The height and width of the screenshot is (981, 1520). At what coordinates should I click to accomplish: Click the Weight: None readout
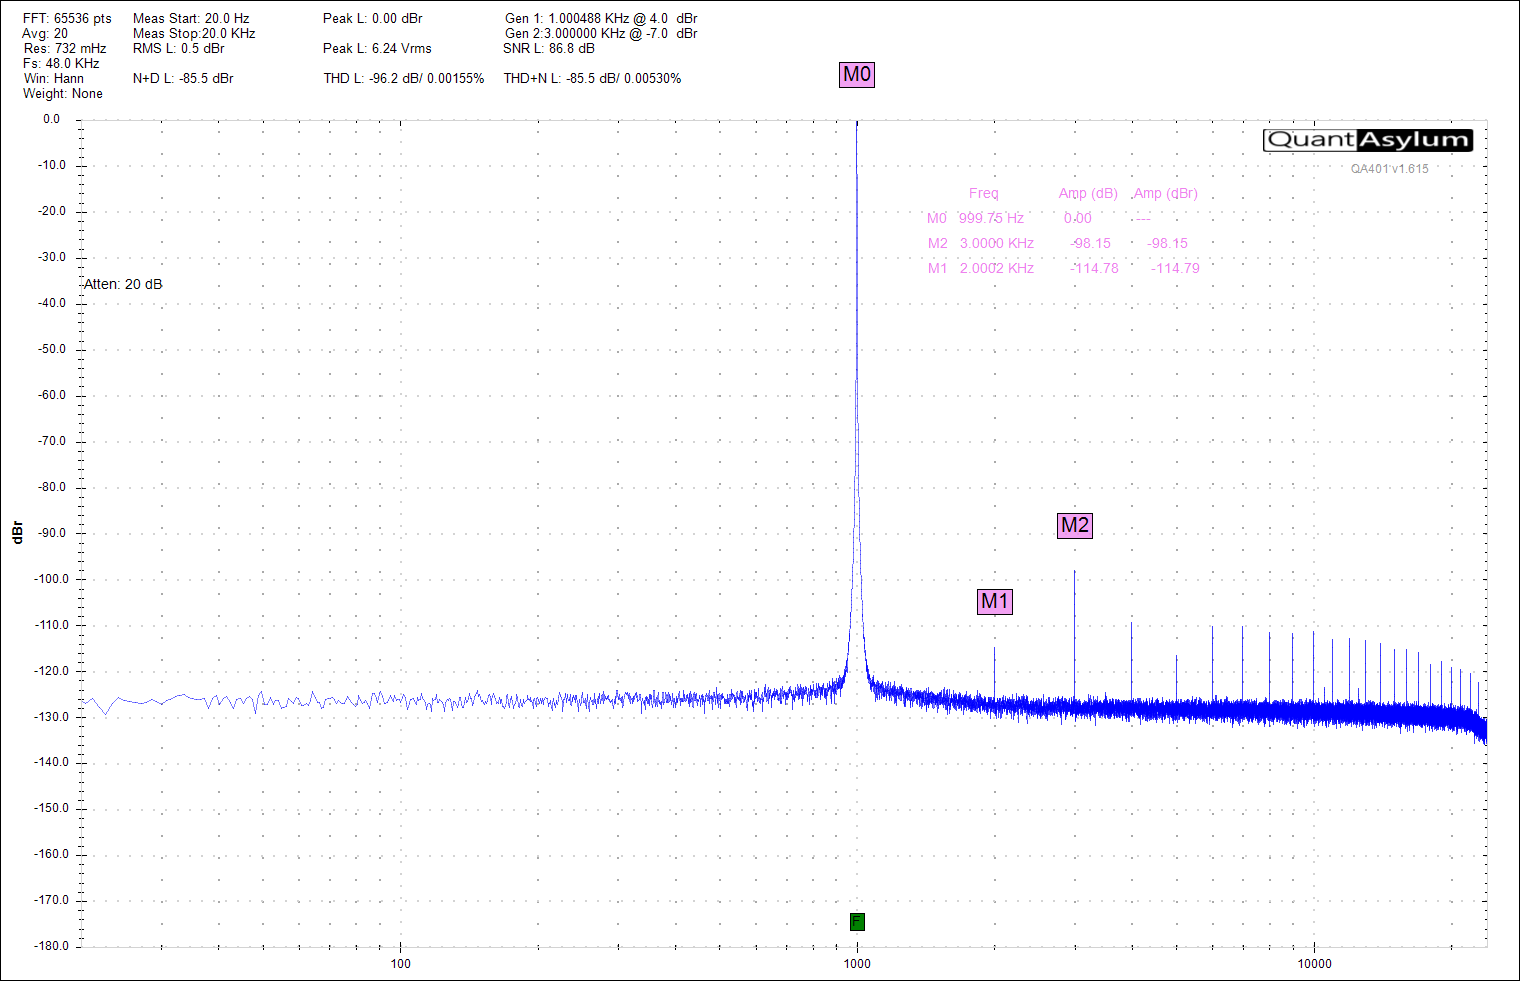[63, 93]
